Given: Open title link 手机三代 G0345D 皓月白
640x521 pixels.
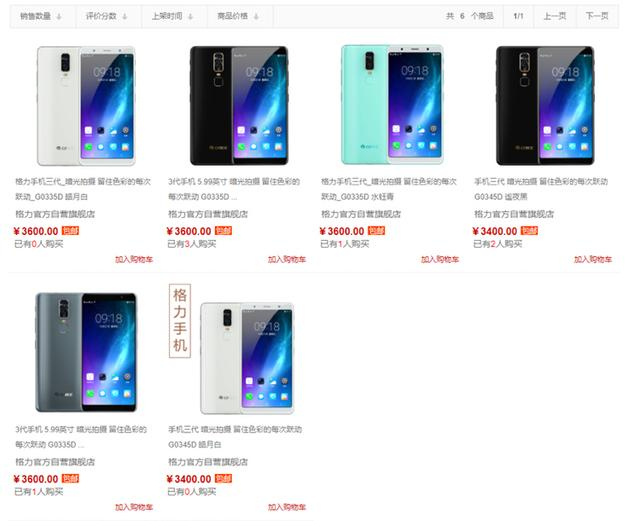Looking at the screenshot, I should click(235, 437).
